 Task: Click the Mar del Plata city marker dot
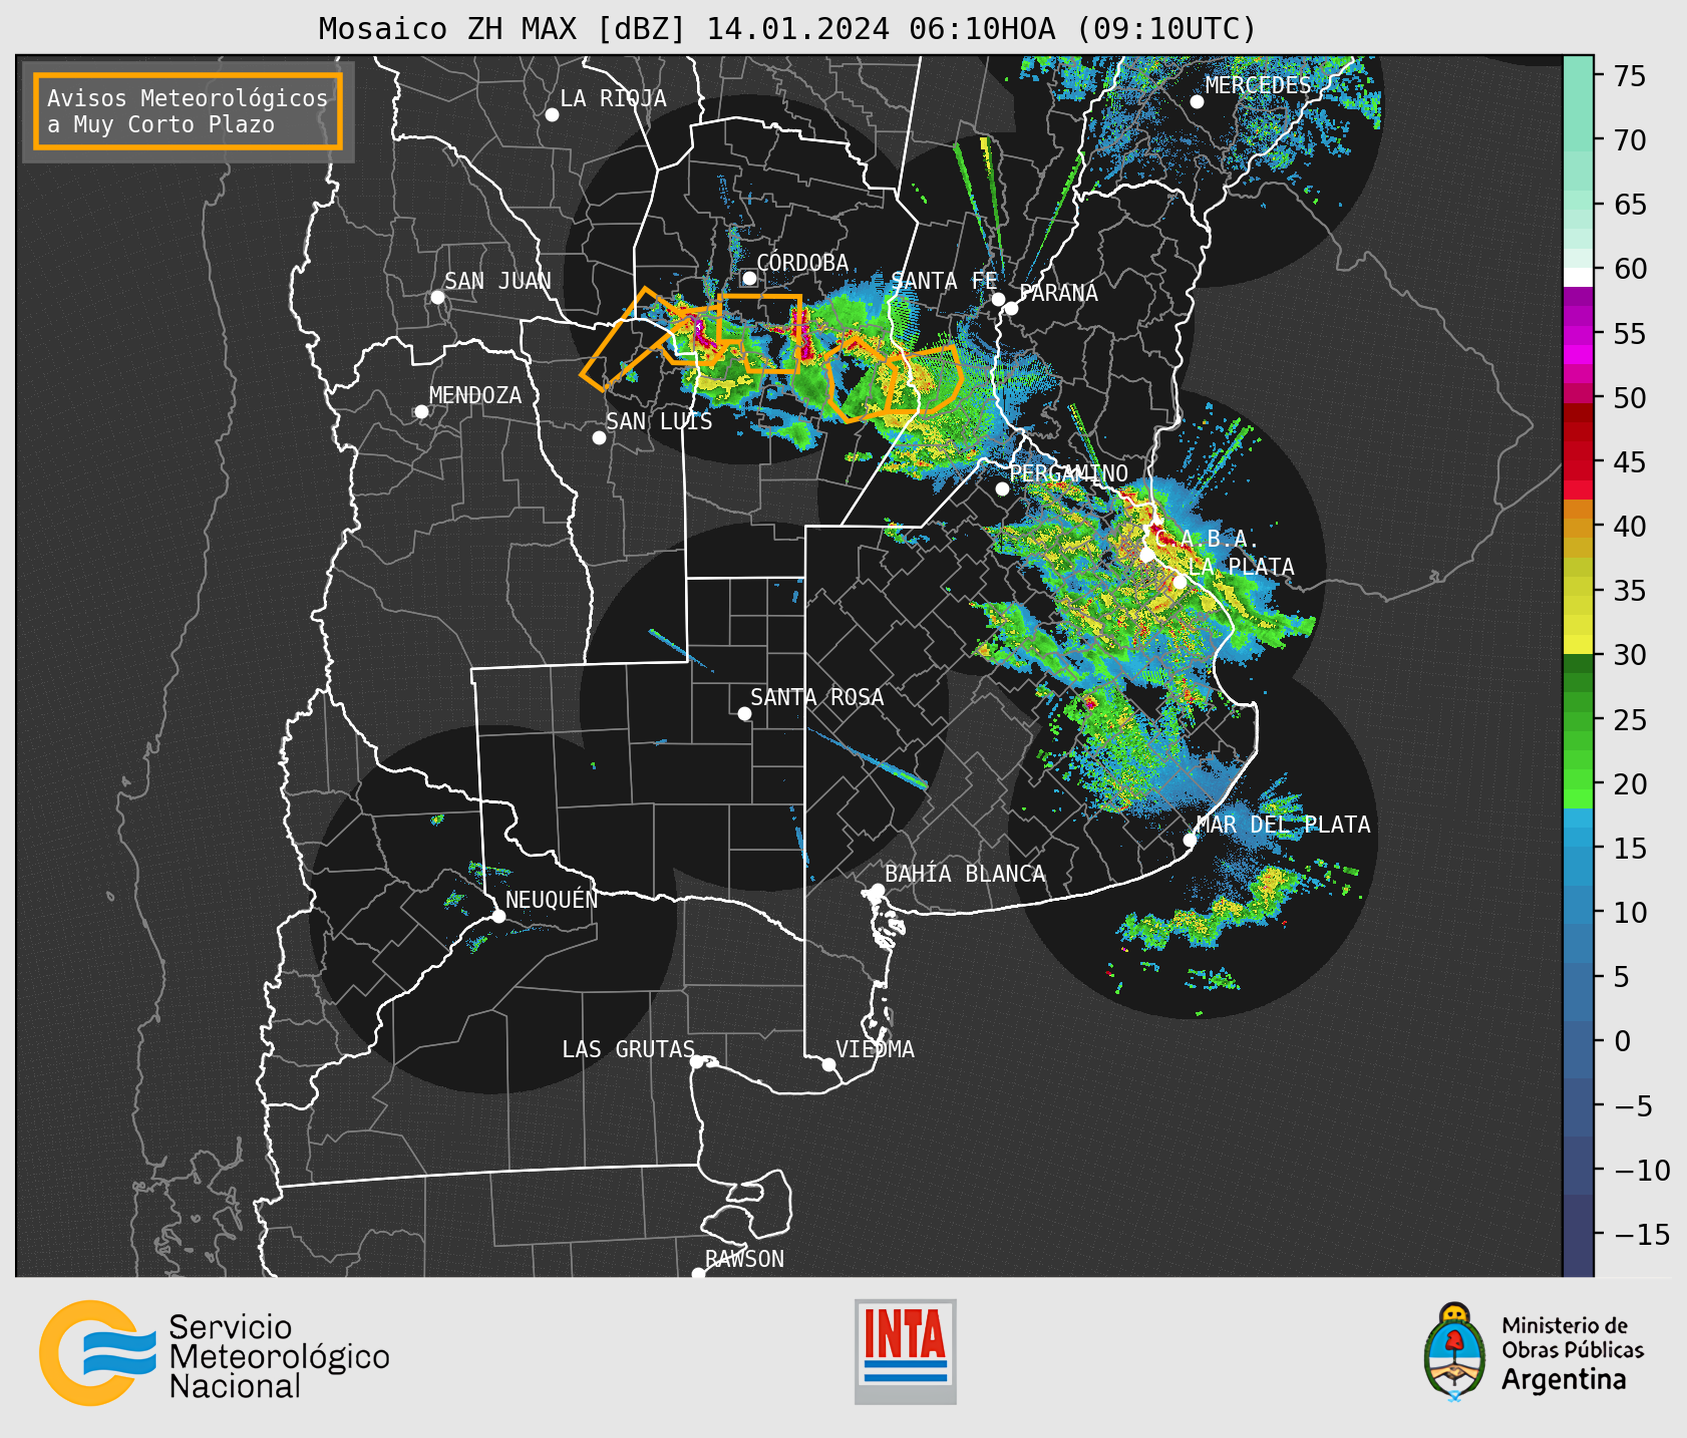pos(1190,840)
